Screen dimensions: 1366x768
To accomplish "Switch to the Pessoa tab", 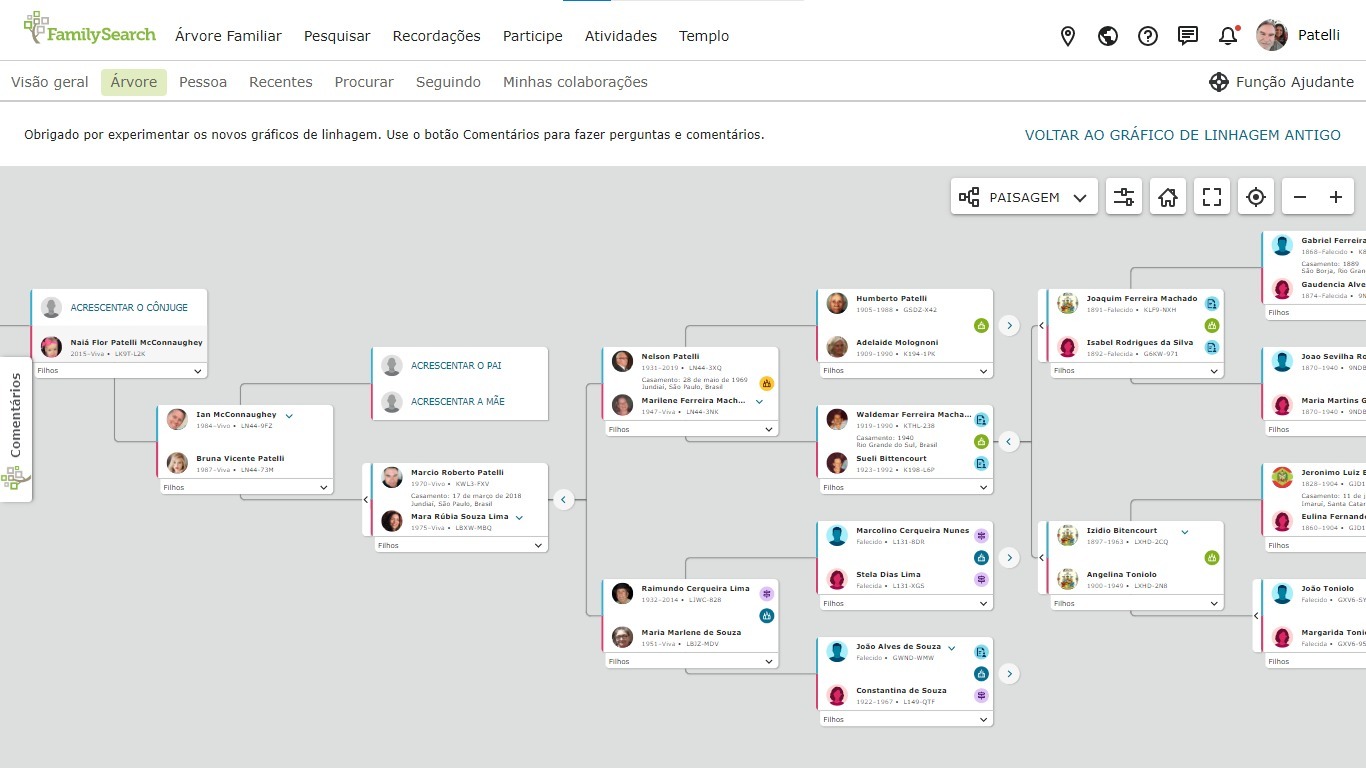I will [203, 82].
